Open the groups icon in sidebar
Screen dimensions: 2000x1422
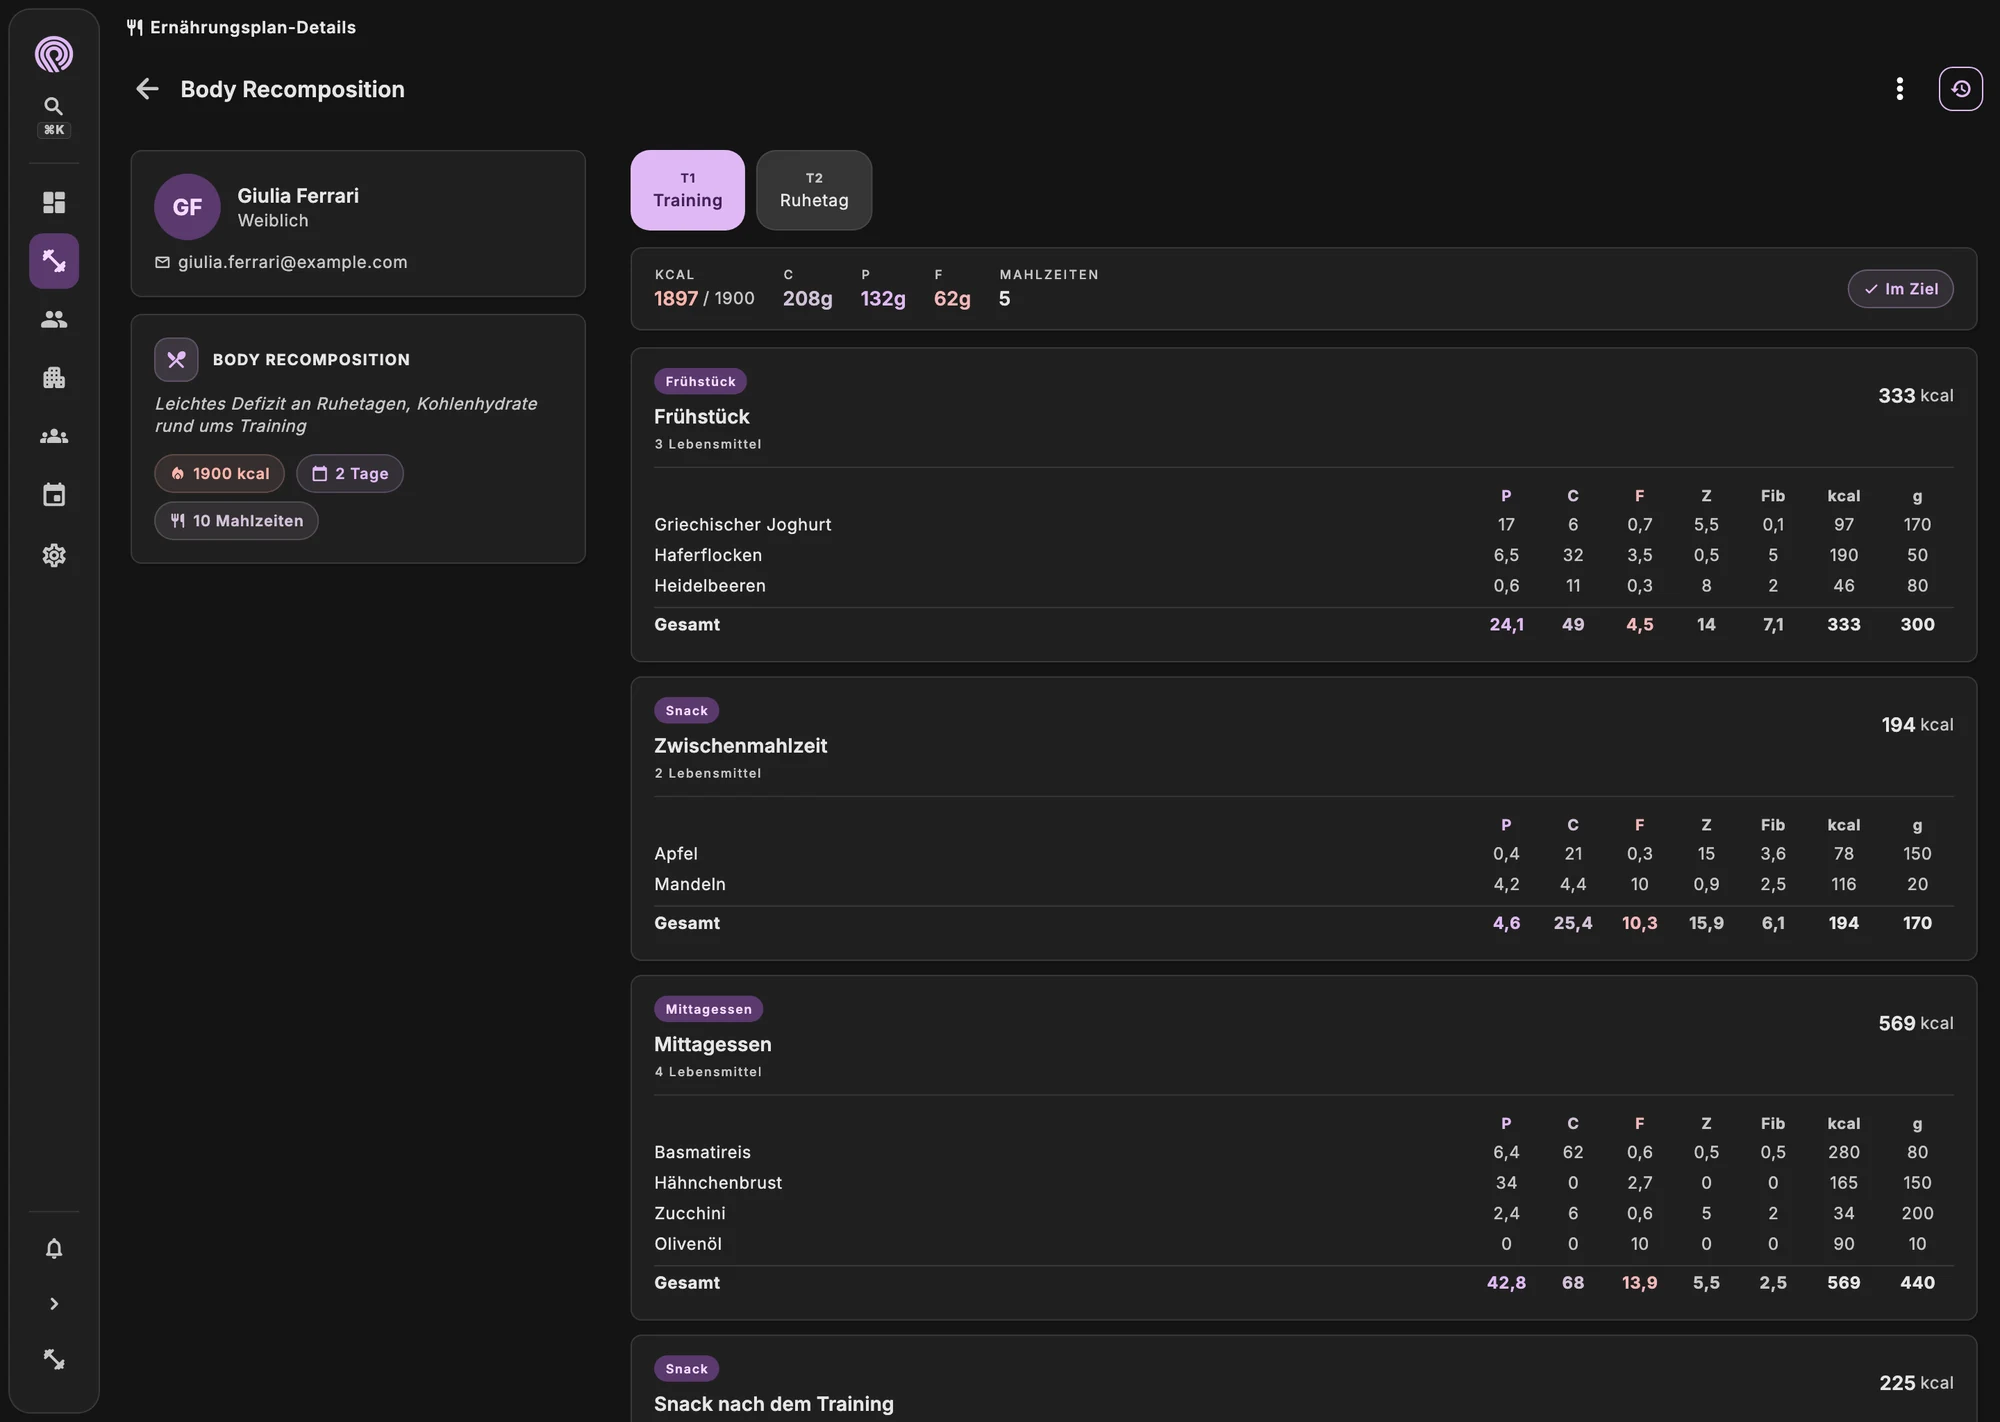tap(54, 437)
